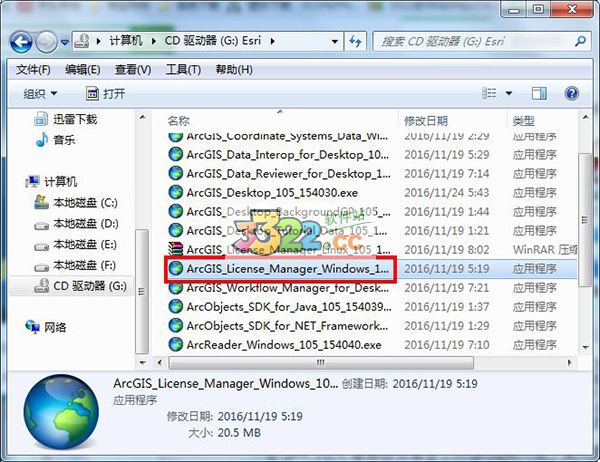The width and height of the screenshot is (600, 462).
Task: Select 网络 in navigation pane
Action: [x=46, y=327]
